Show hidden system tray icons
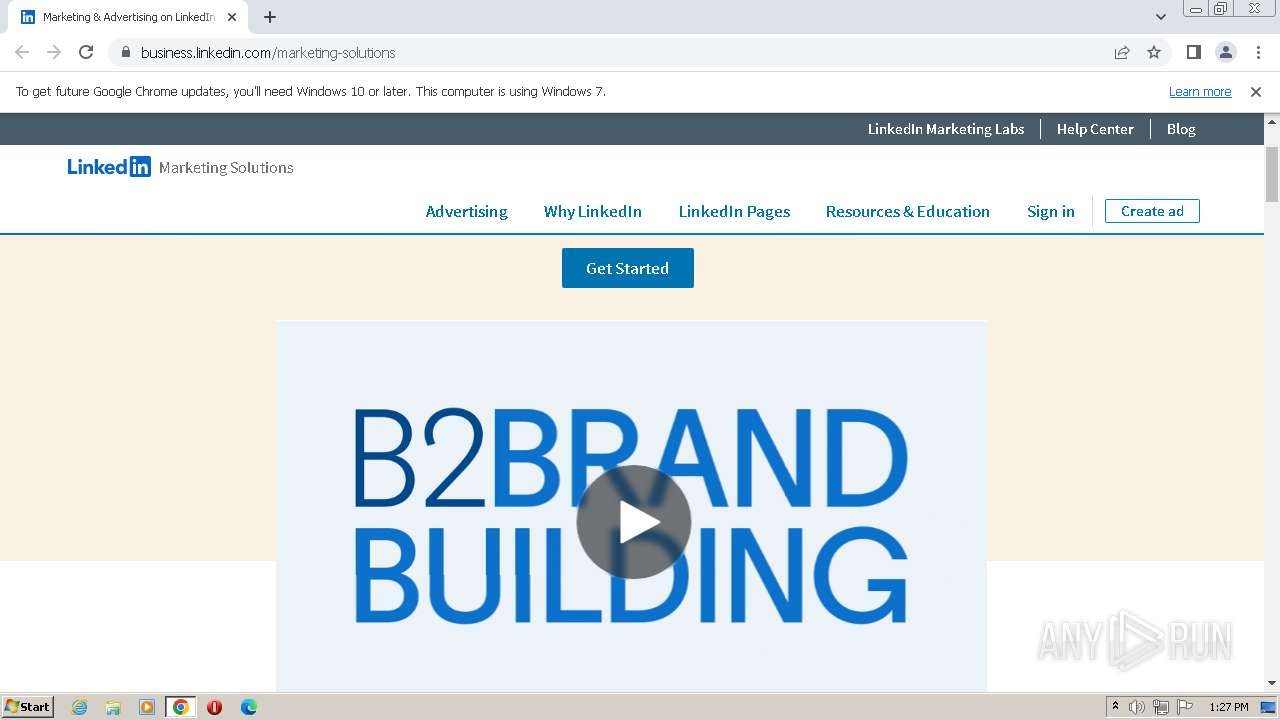Screen dimensions: 1280x720 click(1115, 707)
